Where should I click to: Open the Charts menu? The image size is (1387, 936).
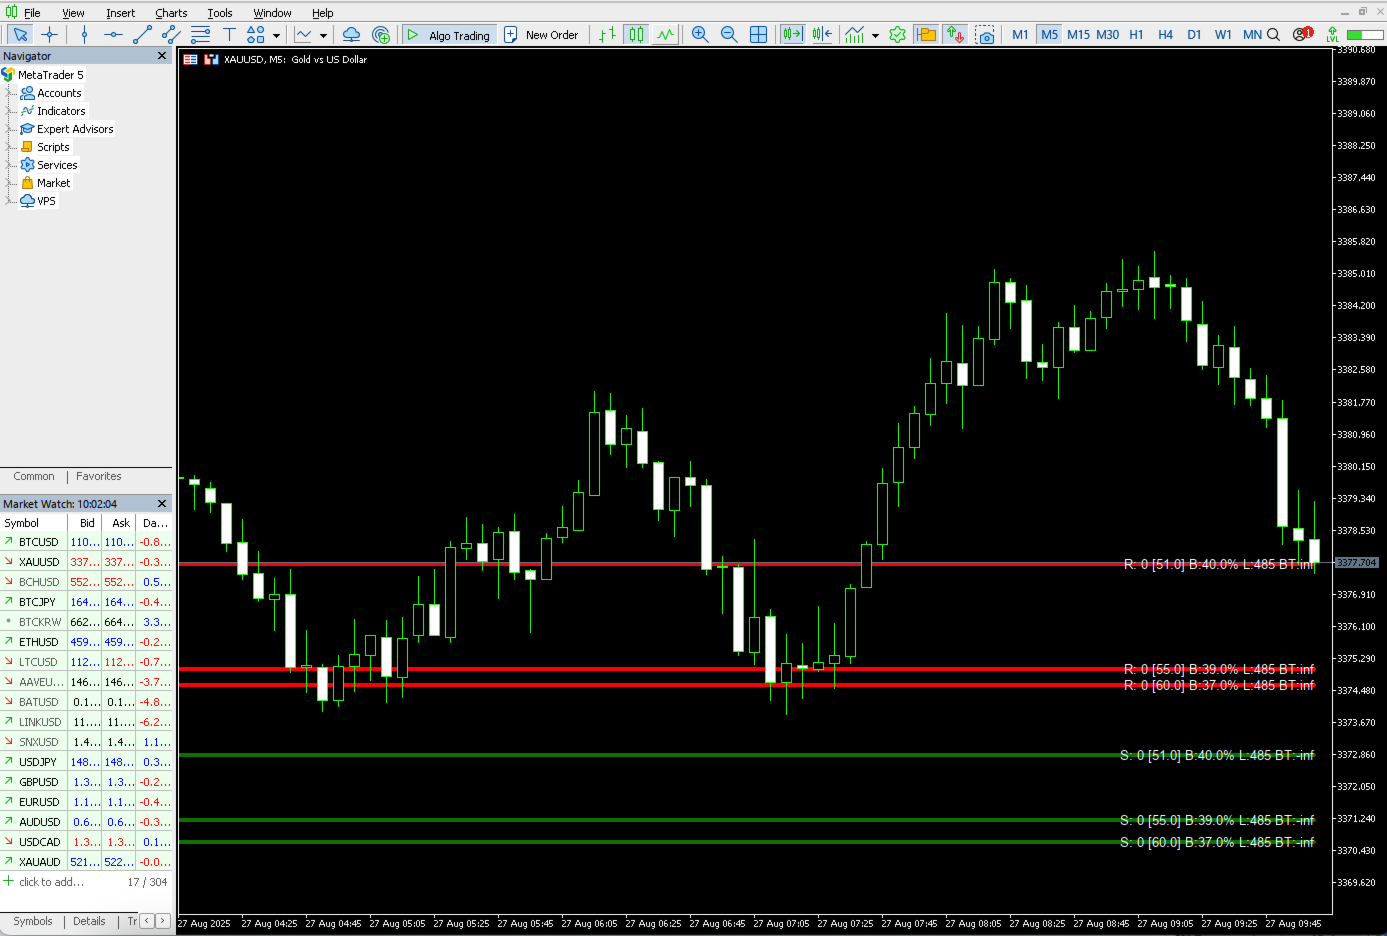pyautogui.click(x=171, y=13)
